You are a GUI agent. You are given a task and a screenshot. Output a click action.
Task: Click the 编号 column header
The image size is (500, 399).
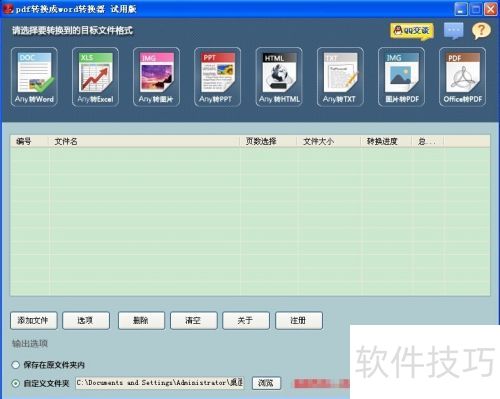tap(30, 141)
